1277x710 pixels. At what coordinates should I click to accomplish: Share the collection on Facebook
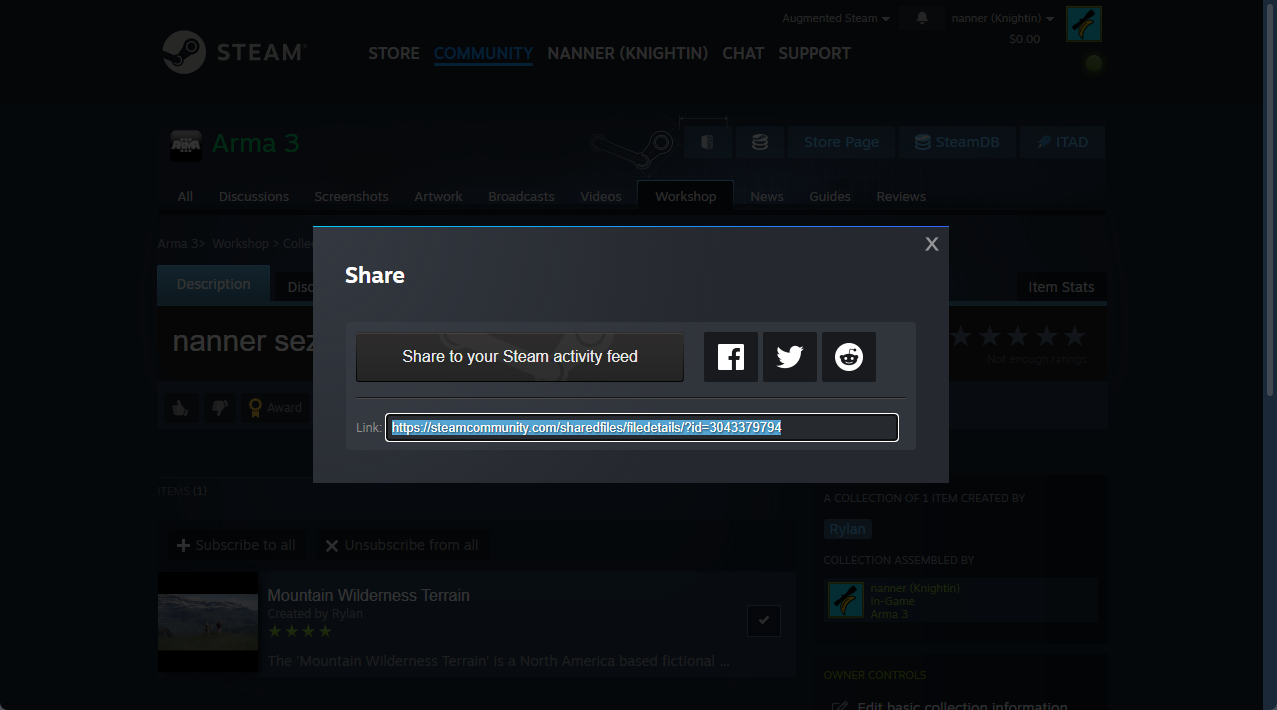tap(731, 357)
